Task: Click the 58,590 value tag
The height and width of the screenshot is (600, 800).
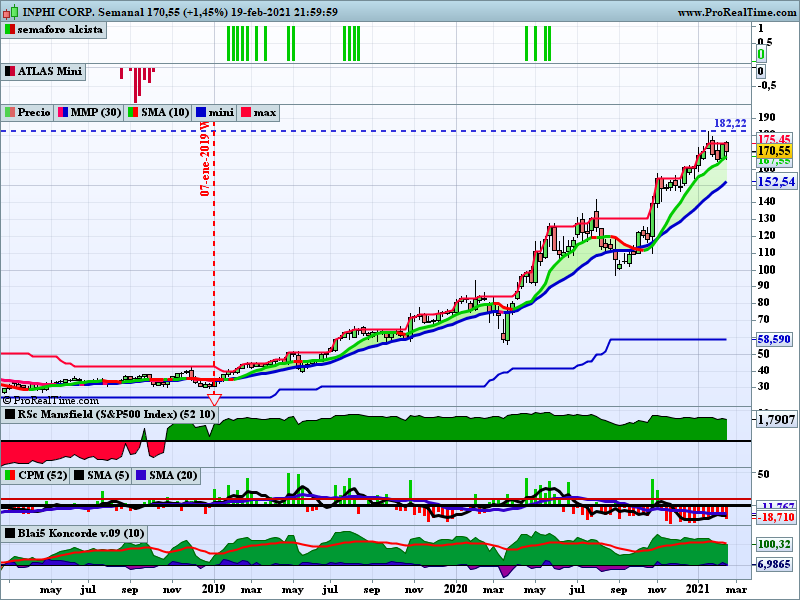Action: click(774, 339)
